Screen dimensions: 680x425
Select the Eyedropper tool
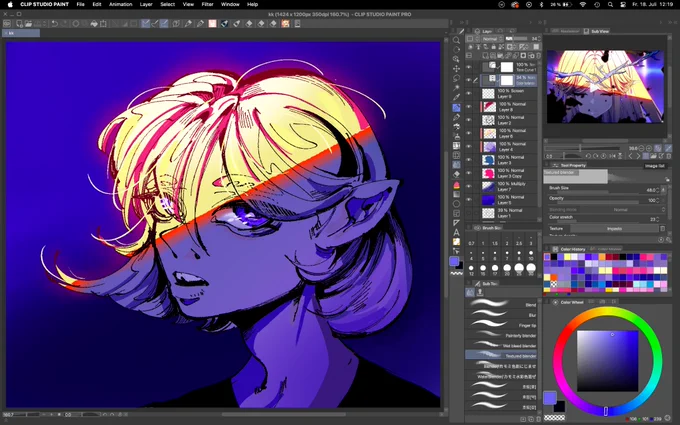click(456, 98)
